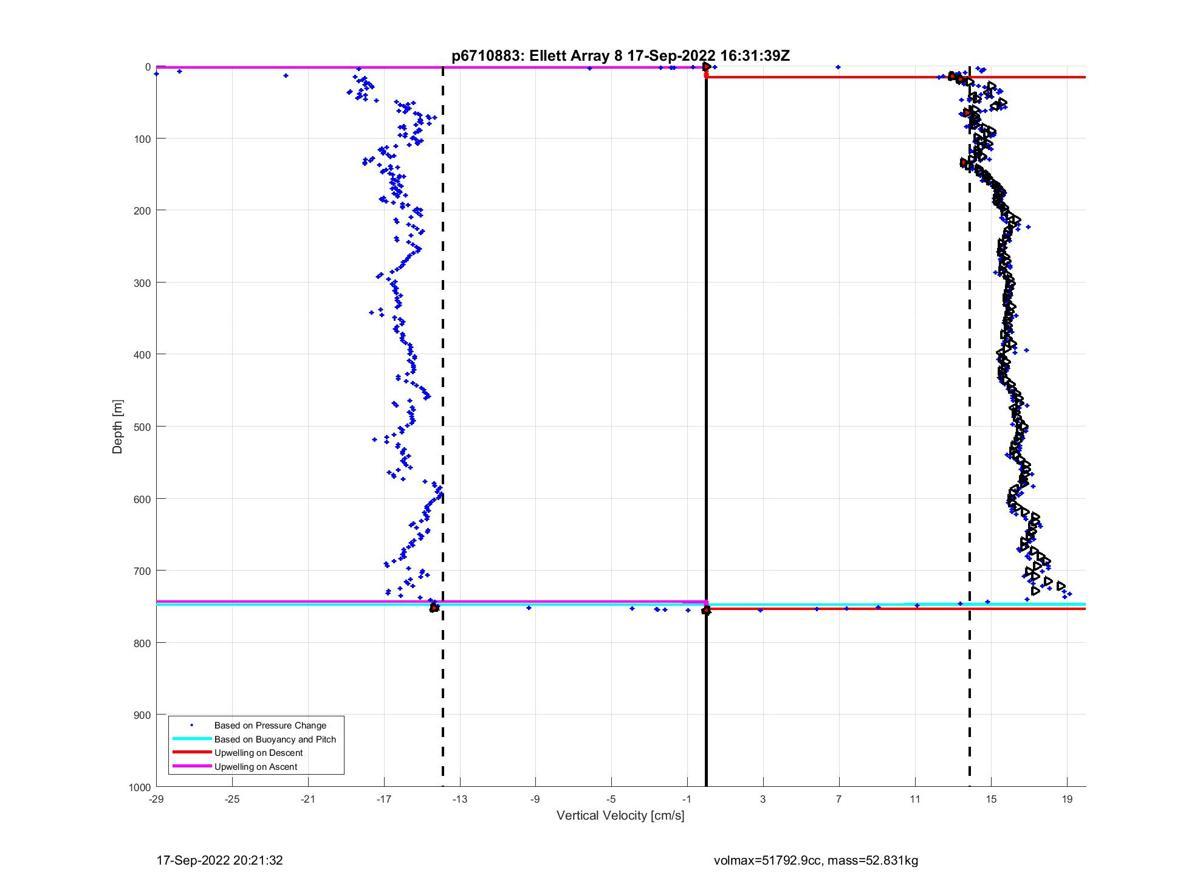
Task: Click the x-axis tick label '3'
Action: [763, 799]
